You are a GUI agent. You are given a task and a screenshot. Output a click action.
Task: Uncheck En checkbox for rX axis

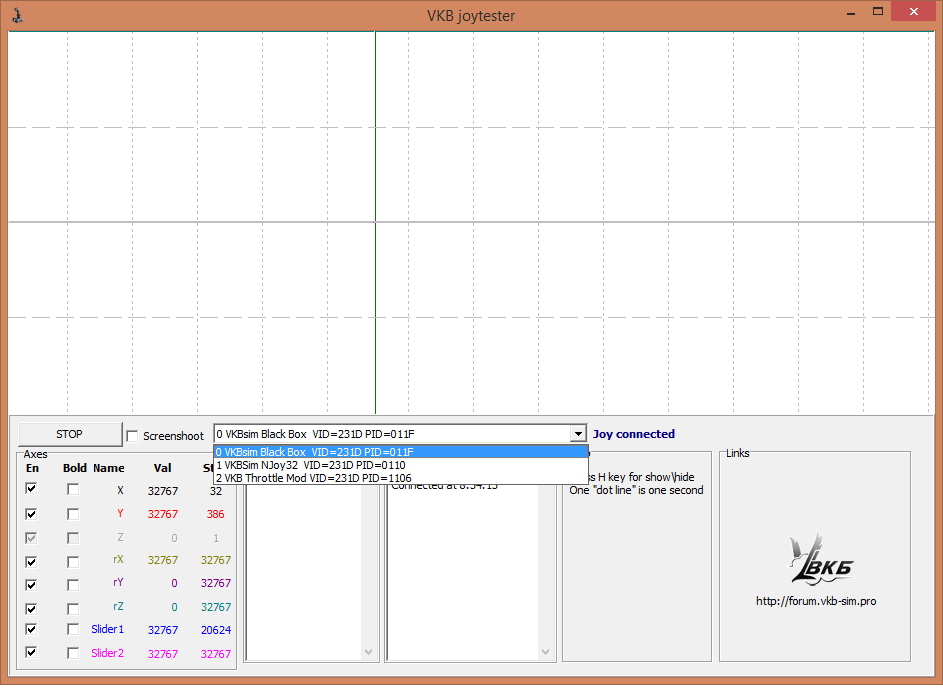(x=32, y=561)
